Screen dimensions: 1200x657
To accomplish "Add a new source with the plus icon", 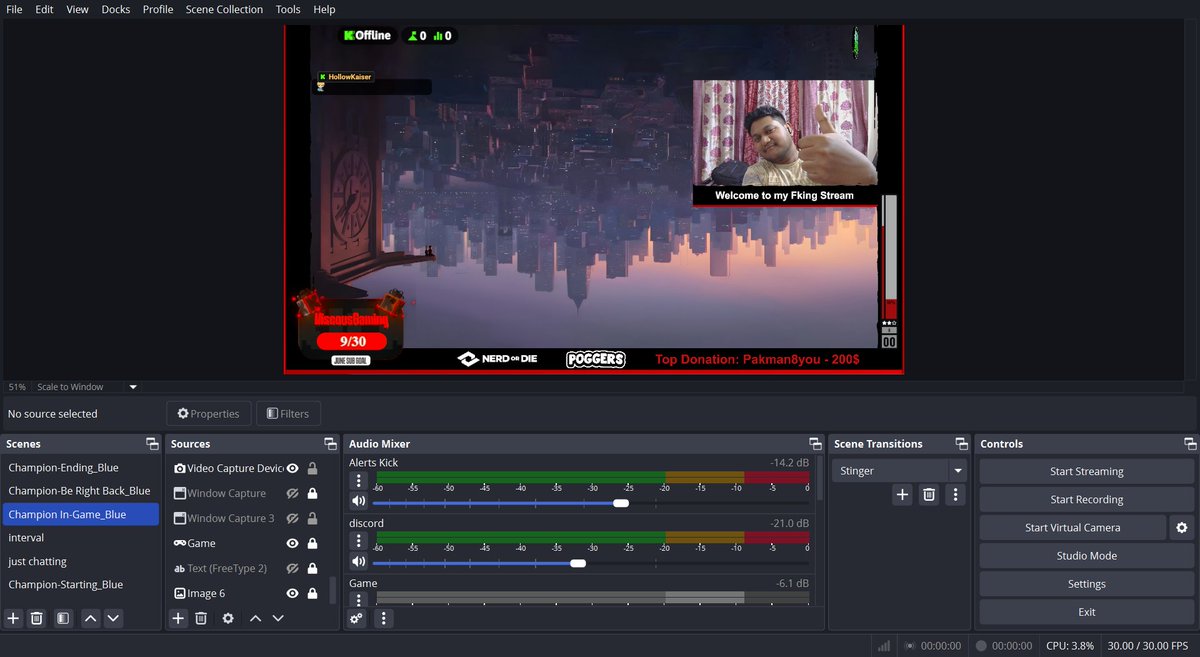I will pos(178,619).
